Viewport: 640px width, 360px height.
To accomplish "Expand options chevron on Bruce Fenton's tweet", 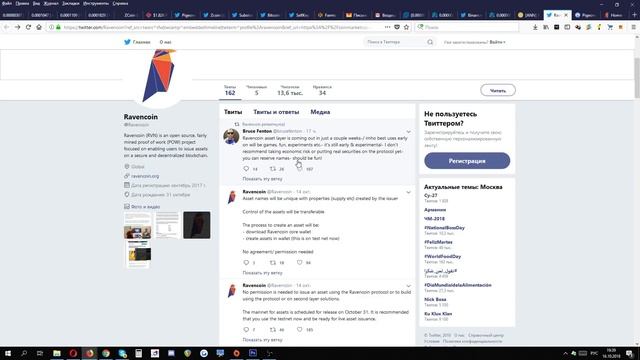I will pyautogui.click(x=408, y=131).
